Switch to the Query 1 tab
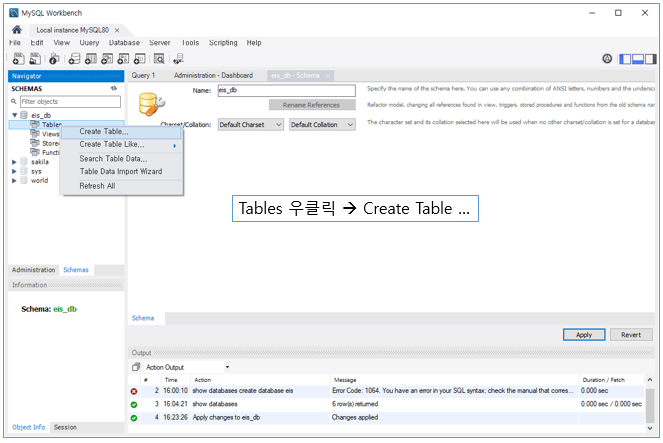Image resolution: width=663 pixels, height=443 pixels. pyautogui.click(x=143, y=75)
